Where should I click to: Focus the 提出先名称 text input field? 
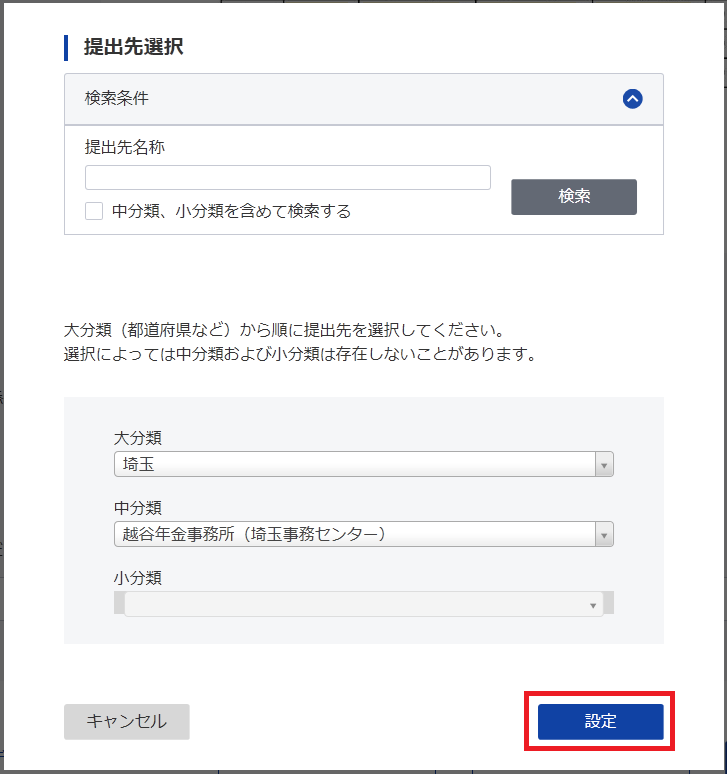pos(288,178)
